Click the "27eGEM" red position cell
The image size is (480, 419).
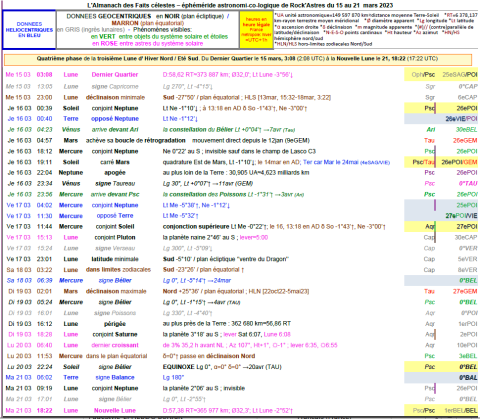(465, 291)
